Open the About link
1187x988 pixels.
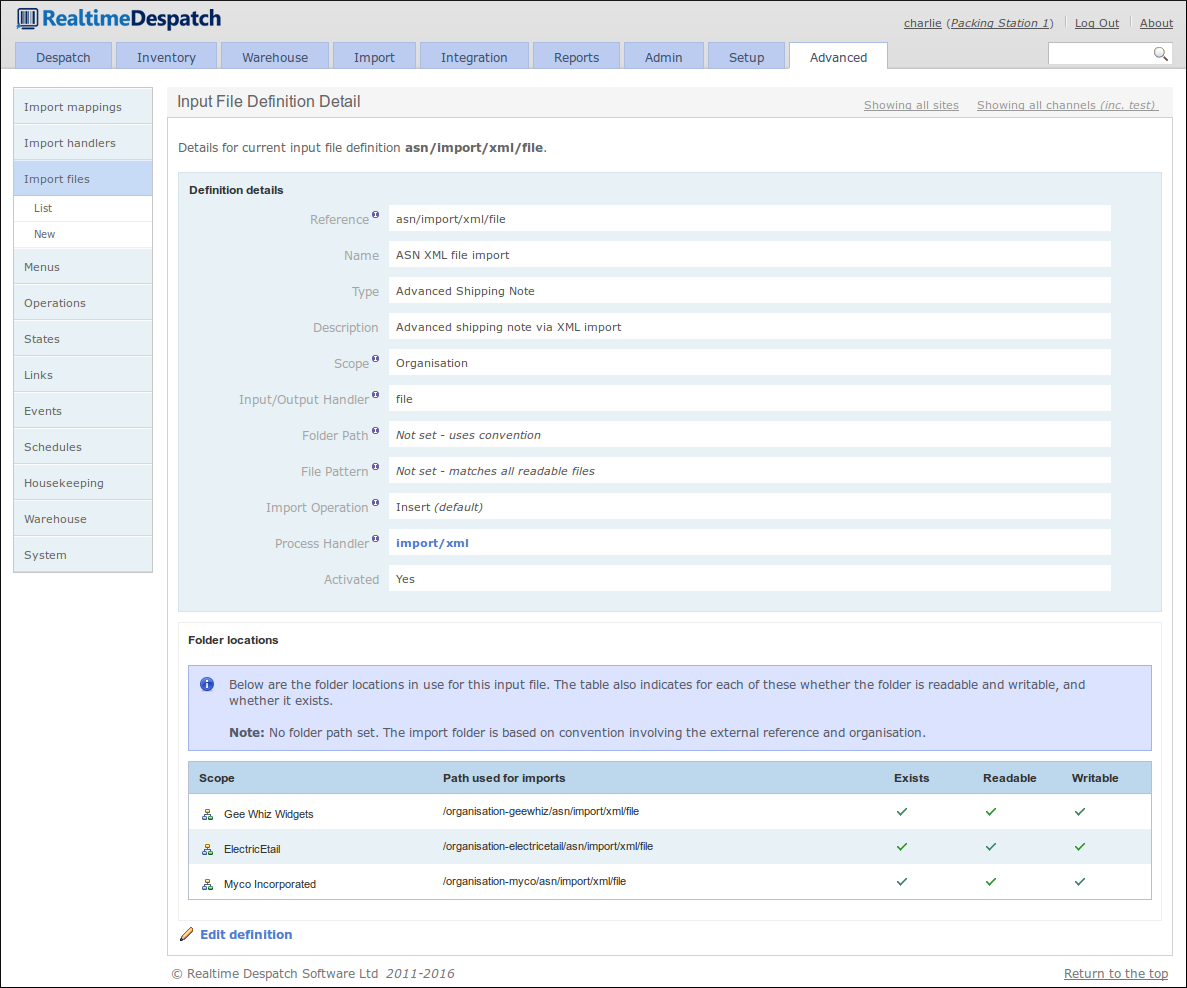coord(1156,23)
